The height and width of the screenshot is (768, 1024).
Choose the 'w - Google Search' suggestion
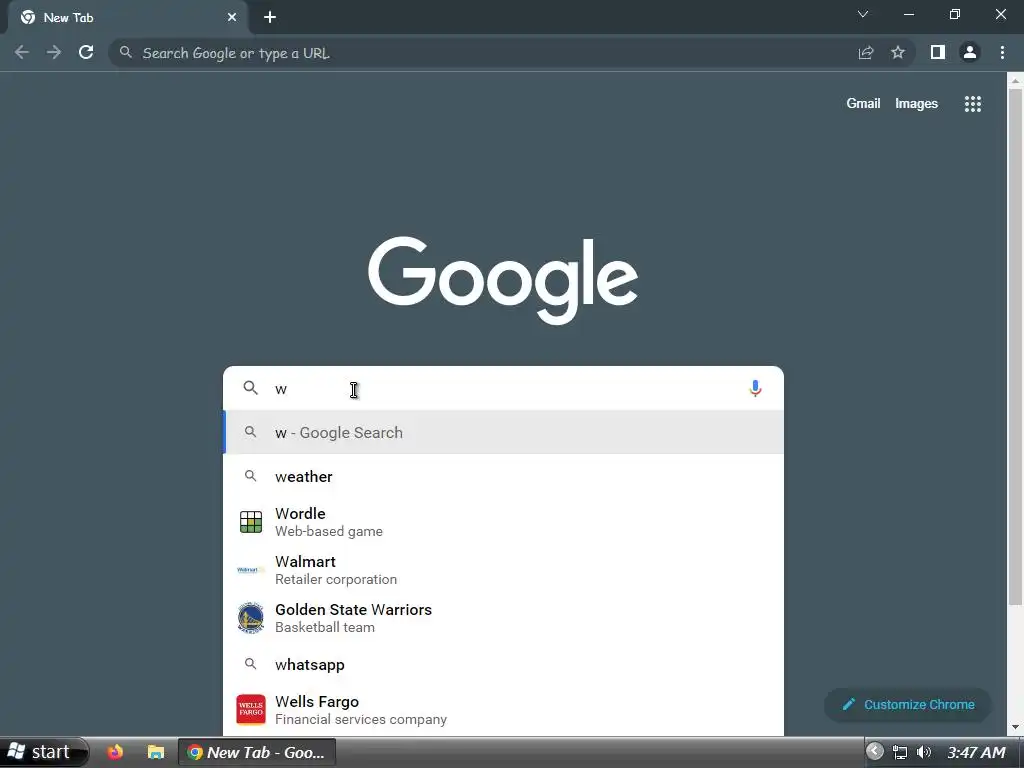click(x=504, y=432)
